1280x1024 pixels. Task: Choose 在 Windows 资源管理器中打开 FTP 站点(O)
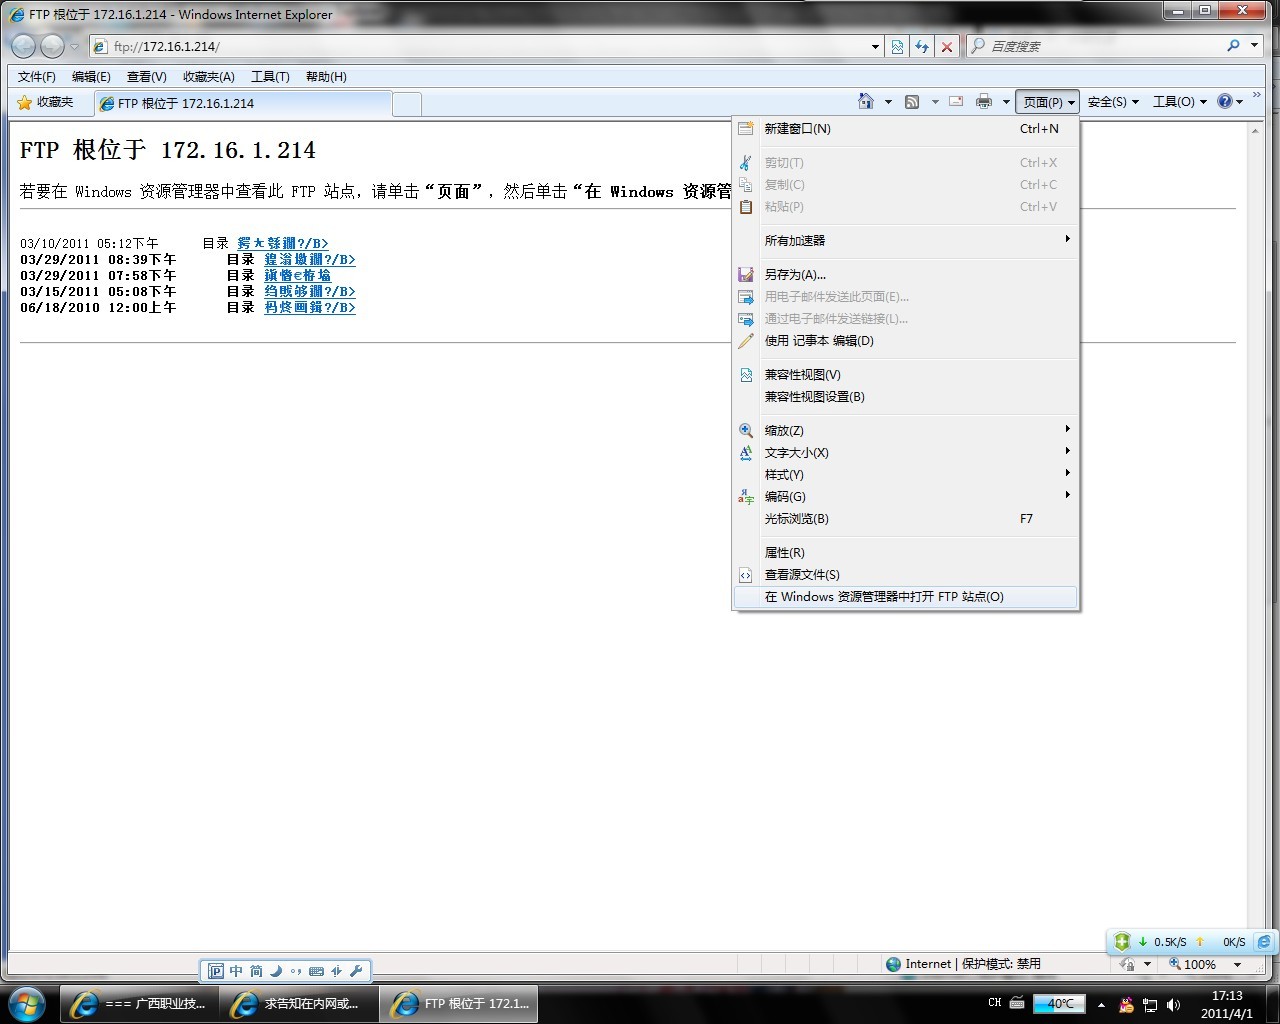[x=906, y=597]
